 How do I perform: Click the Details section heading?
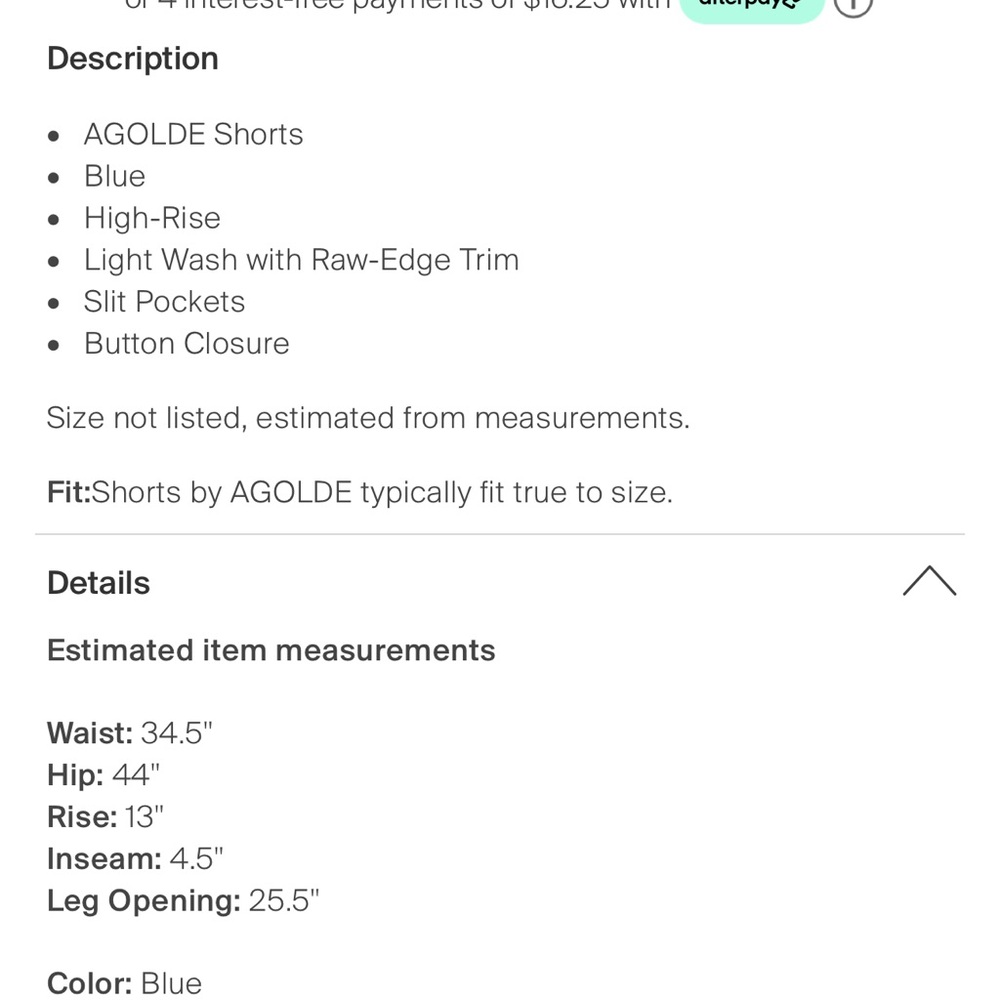click(x=98, y=583)
